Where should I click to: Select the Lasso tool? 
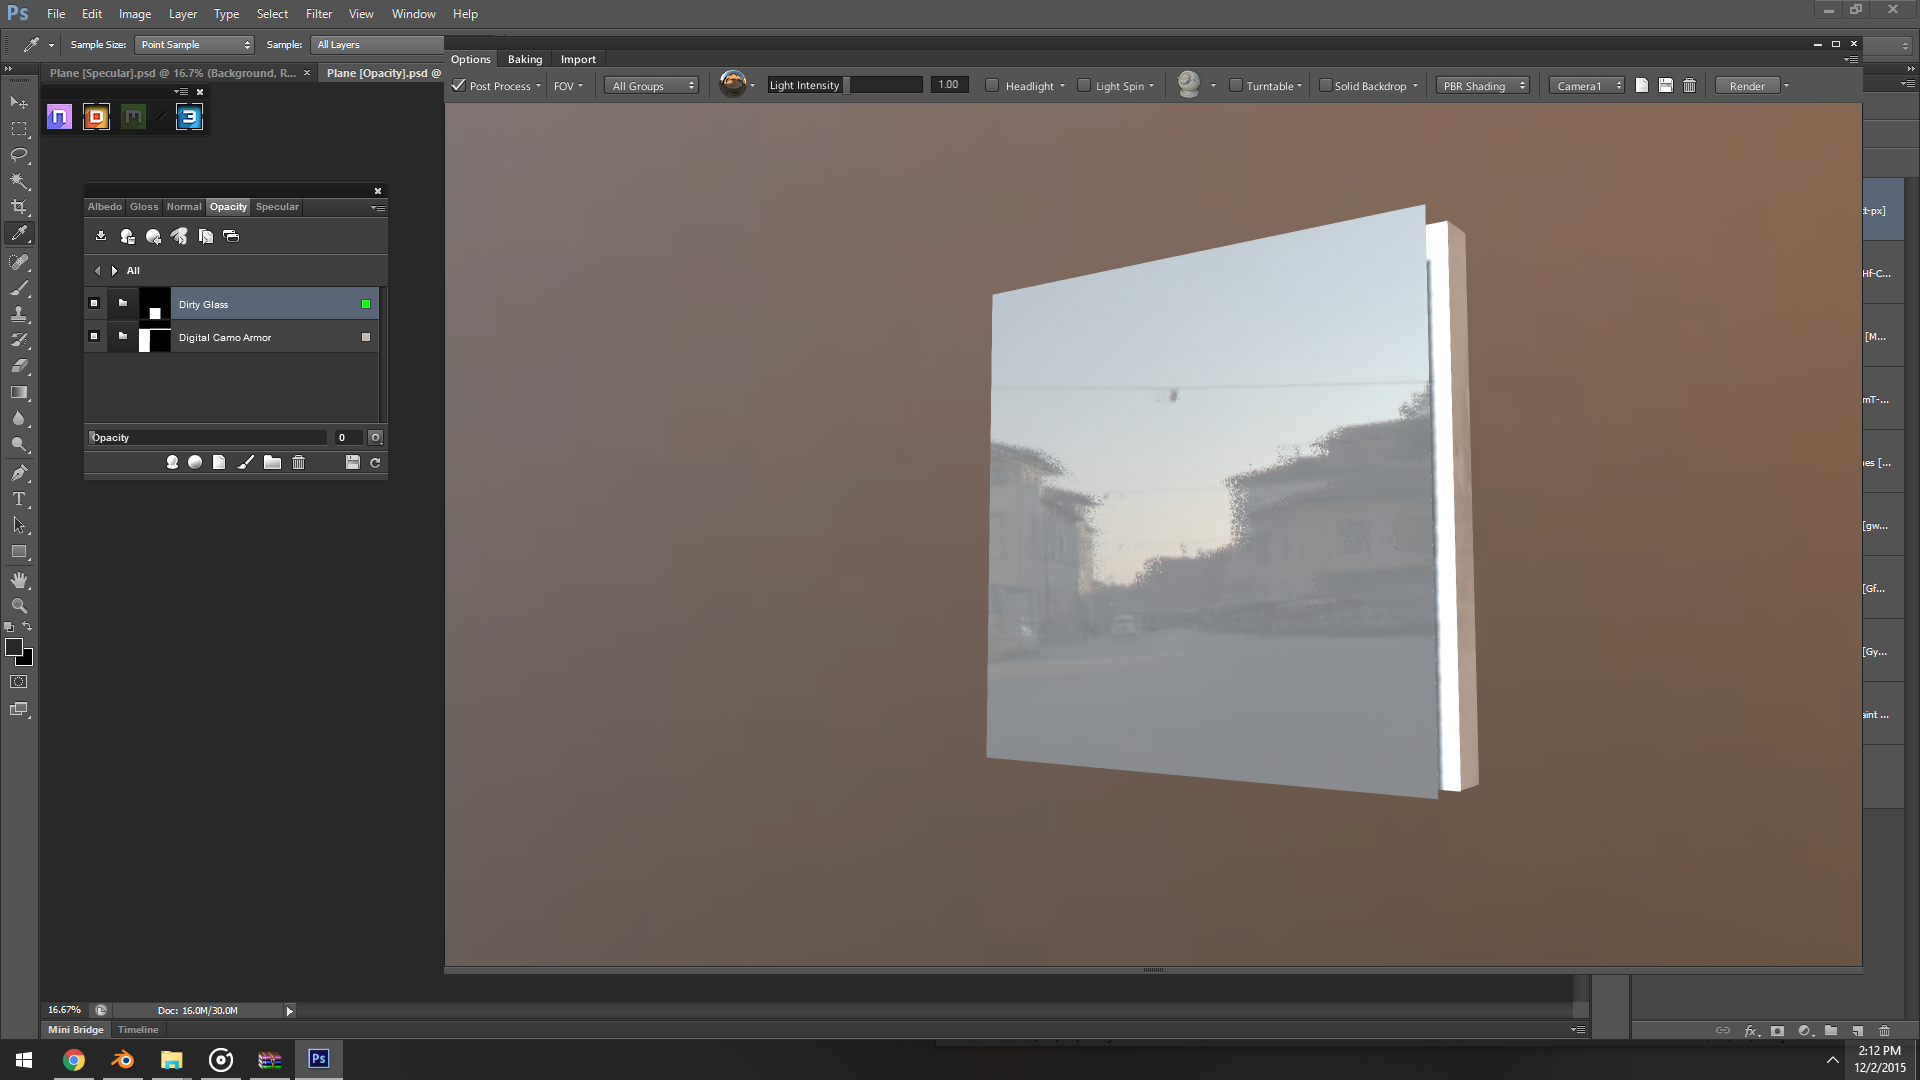19,155
